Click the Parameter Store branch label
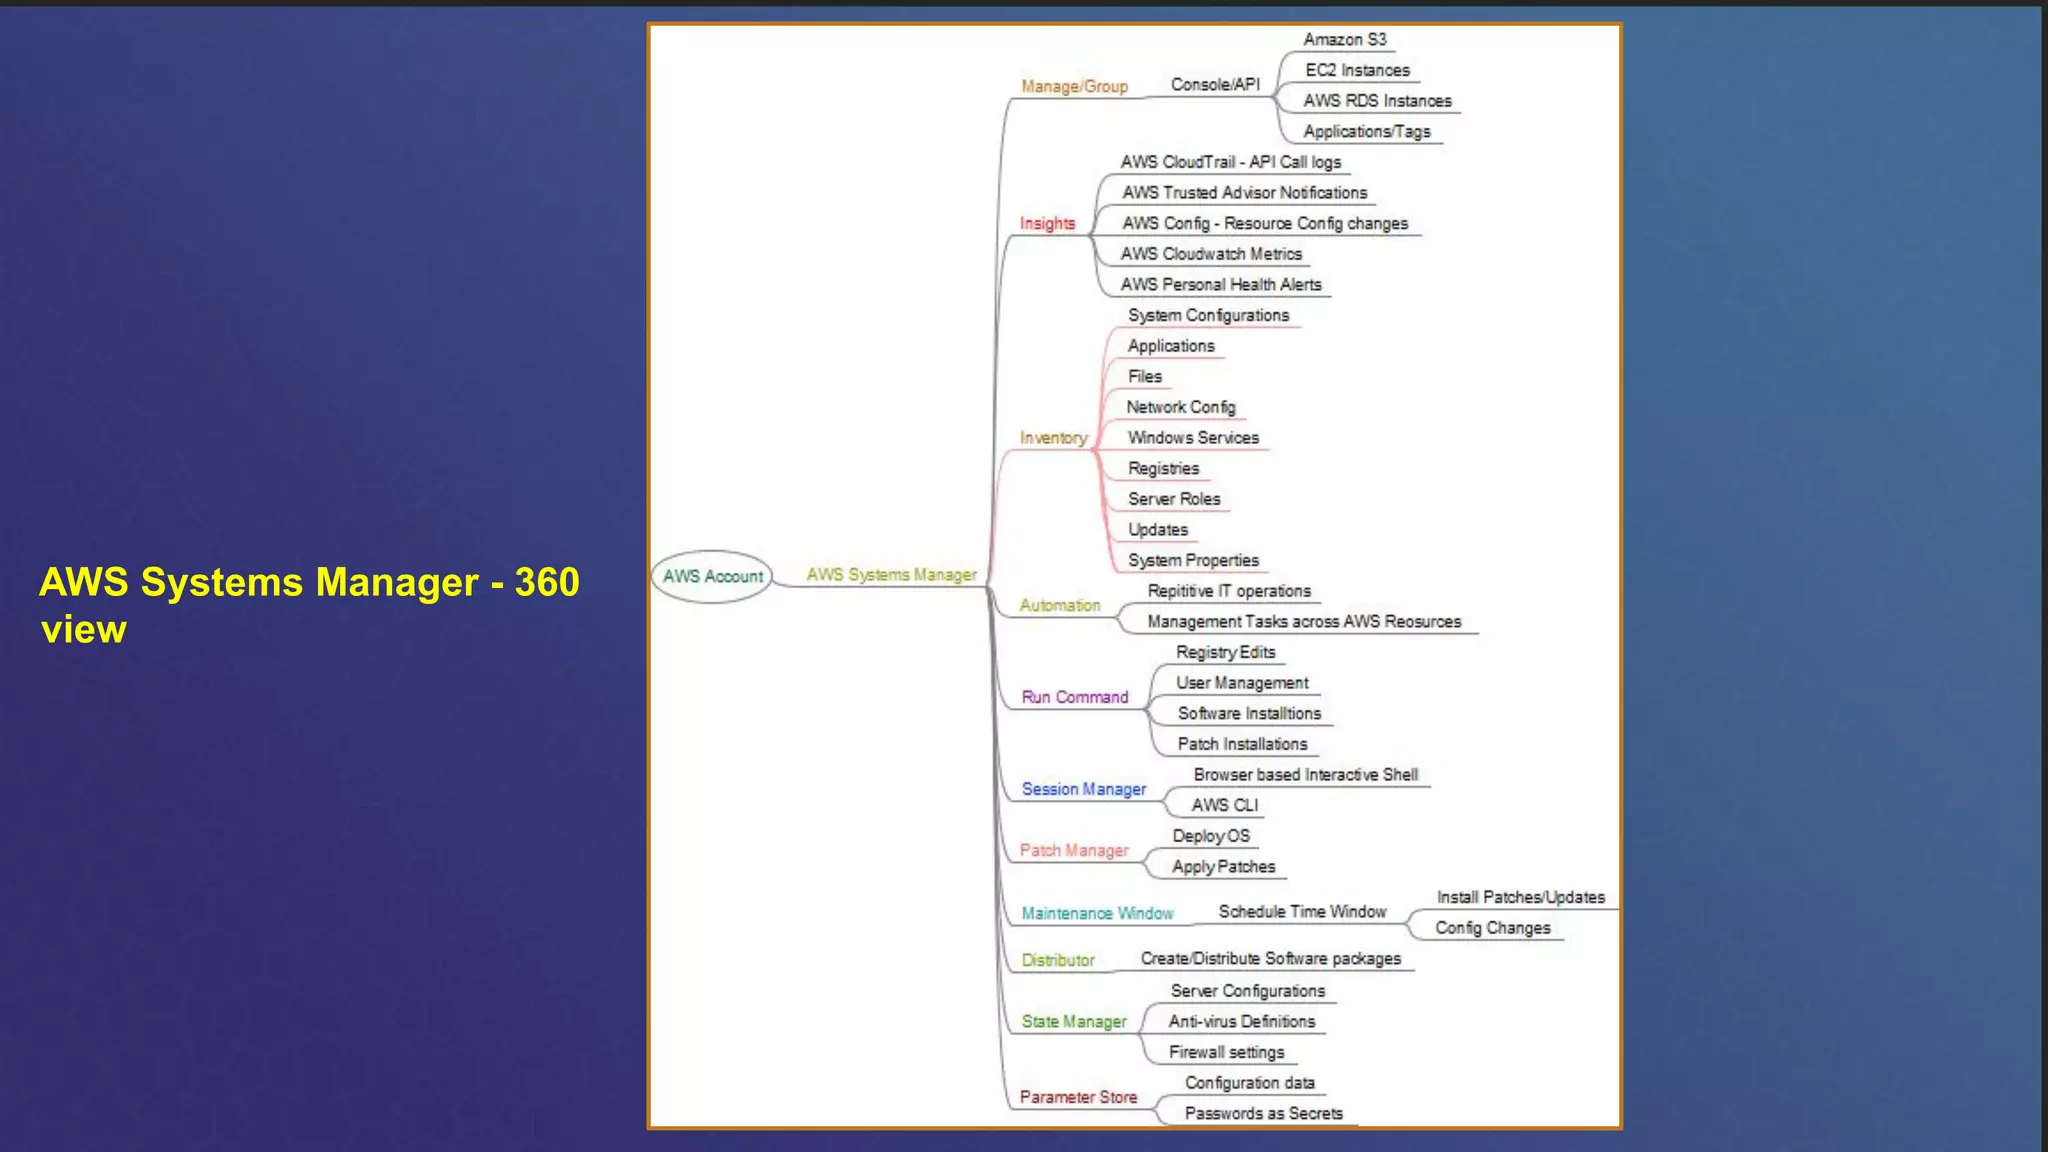The width and height of the screenshot is (2048, 1152). (x=1078, y=1097)
